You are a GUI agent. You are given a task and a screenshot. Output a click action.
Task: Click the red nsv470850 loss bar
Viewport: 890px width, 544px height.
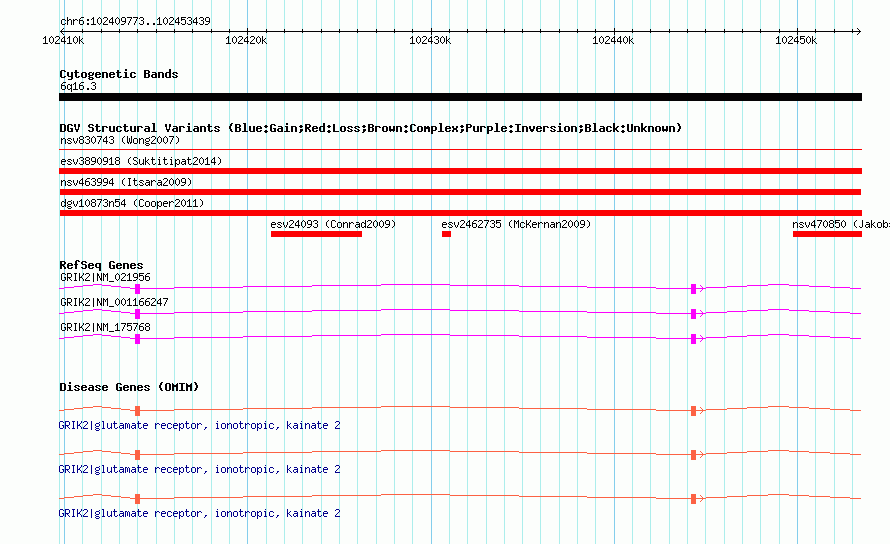tap(827, 234)
